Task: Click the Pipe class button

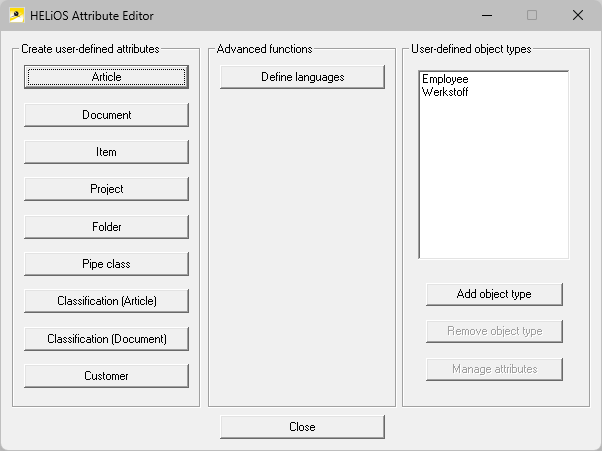Action: point(106,264)
